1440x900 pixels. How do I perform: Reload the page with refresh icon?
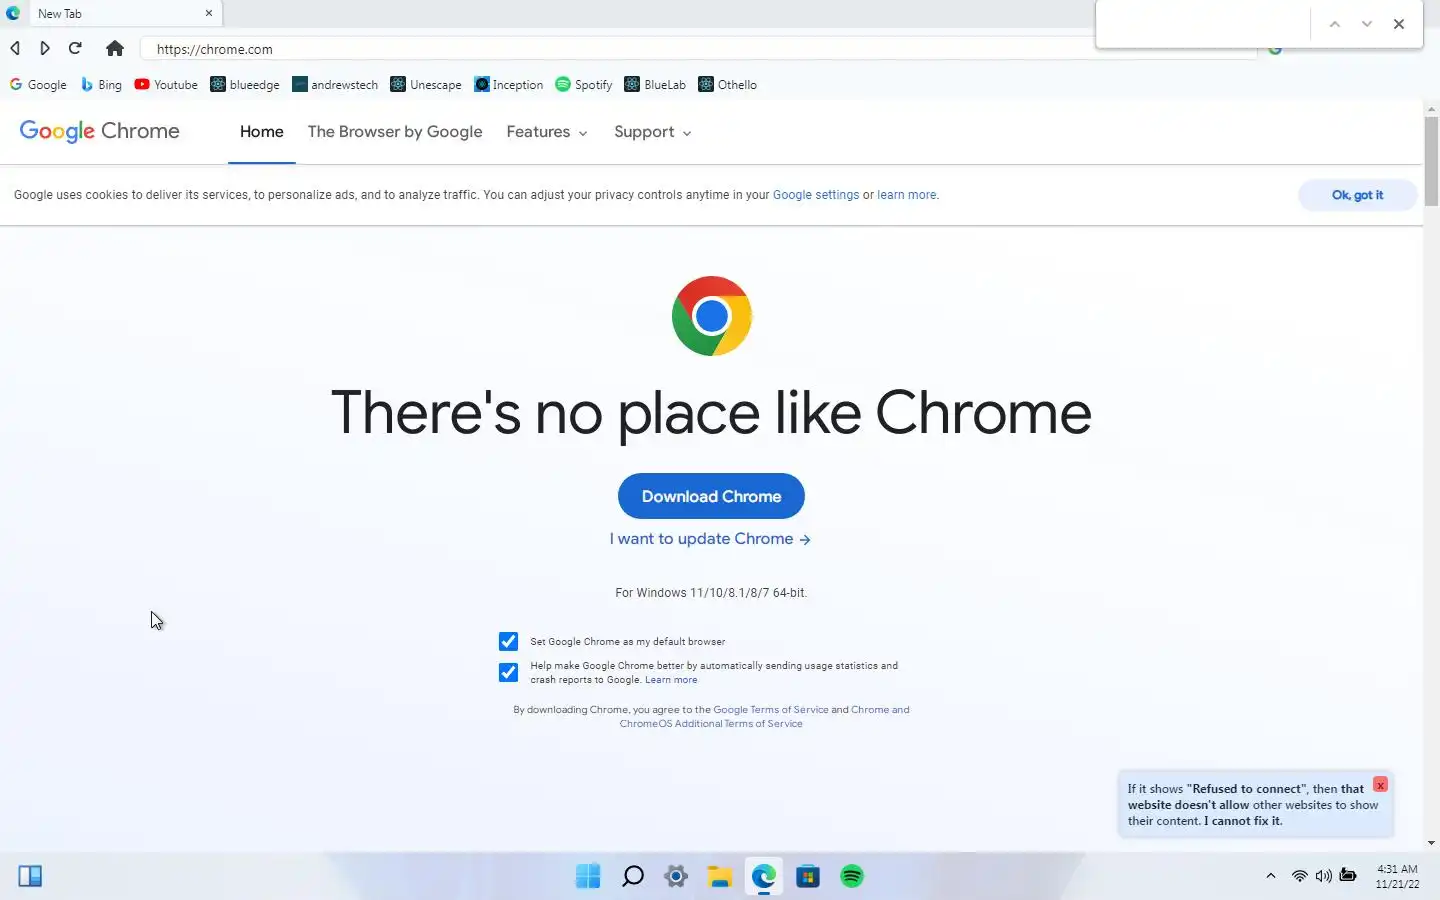(x=75, y=48)
